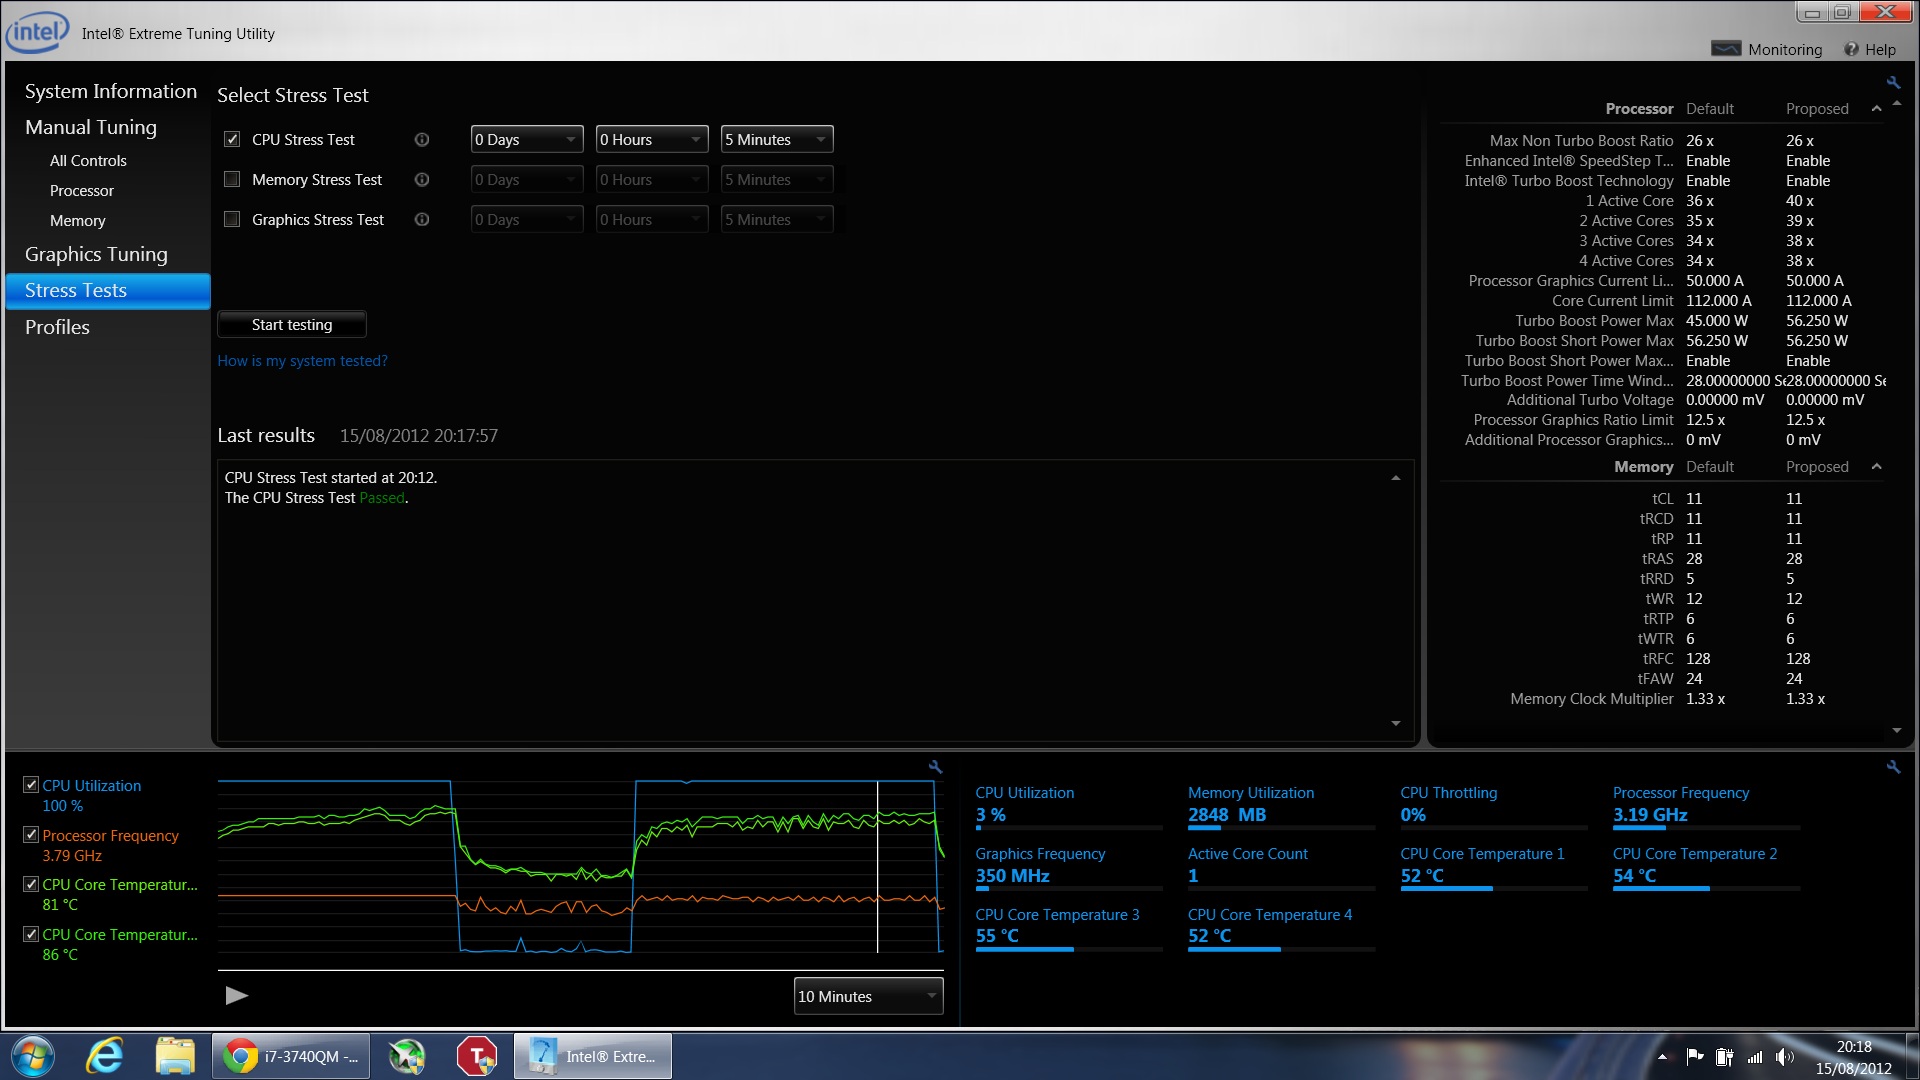The width and height of the screenshot is (1920, 1080).
Task: Click the network signal tray icon
Action: click(x=1755, y=1056)
